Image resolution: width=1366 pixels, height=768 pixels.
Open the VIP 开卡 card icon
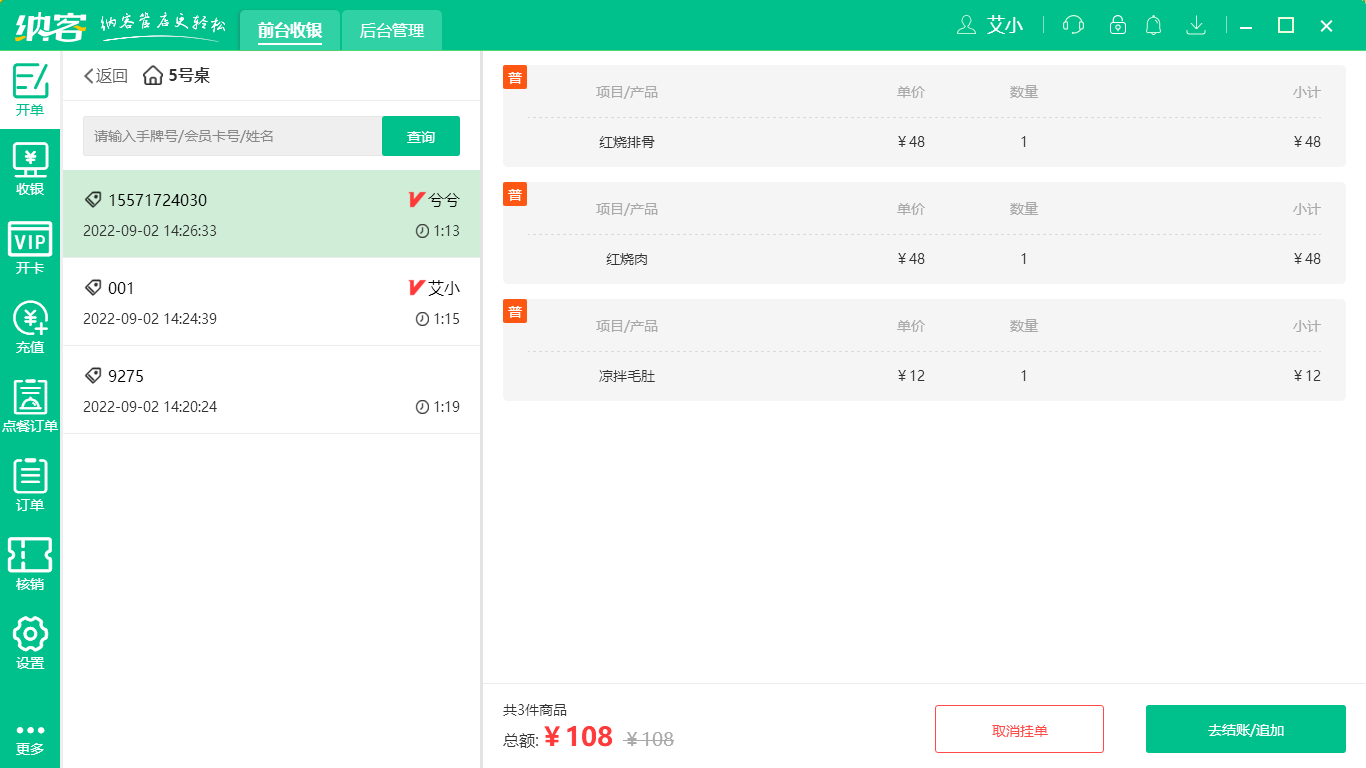30,248
